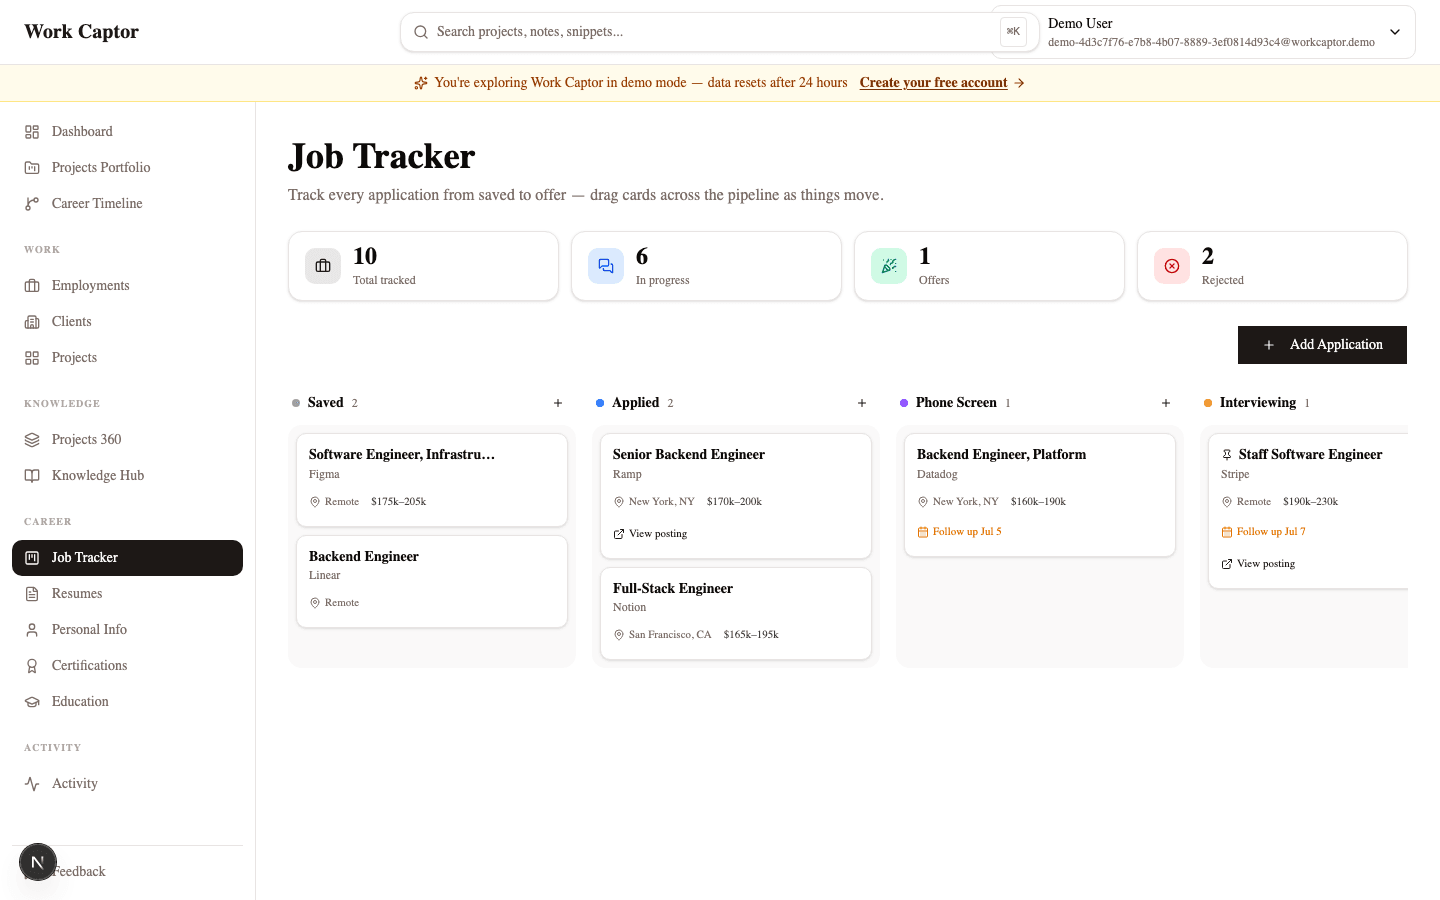Open the Education graduation cap icon
Viewport: 1440px width, 900px height.
point(32,702)
